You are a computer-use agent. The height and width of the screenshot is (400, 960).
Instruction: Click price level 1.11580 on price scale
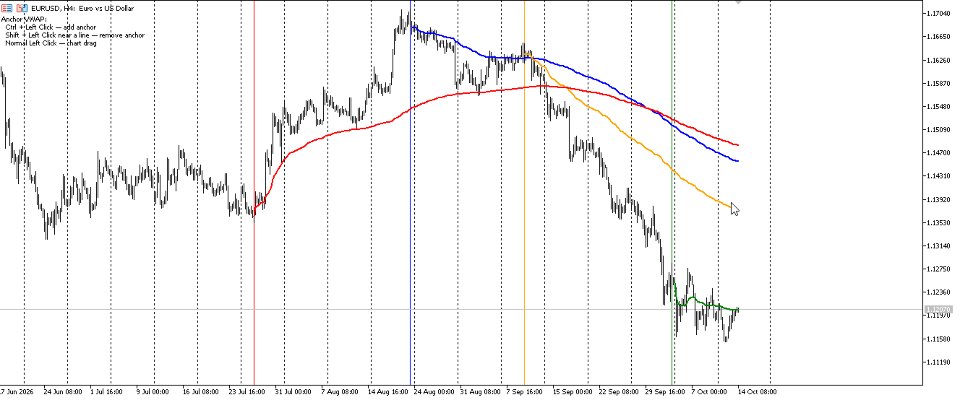point(938,339)
